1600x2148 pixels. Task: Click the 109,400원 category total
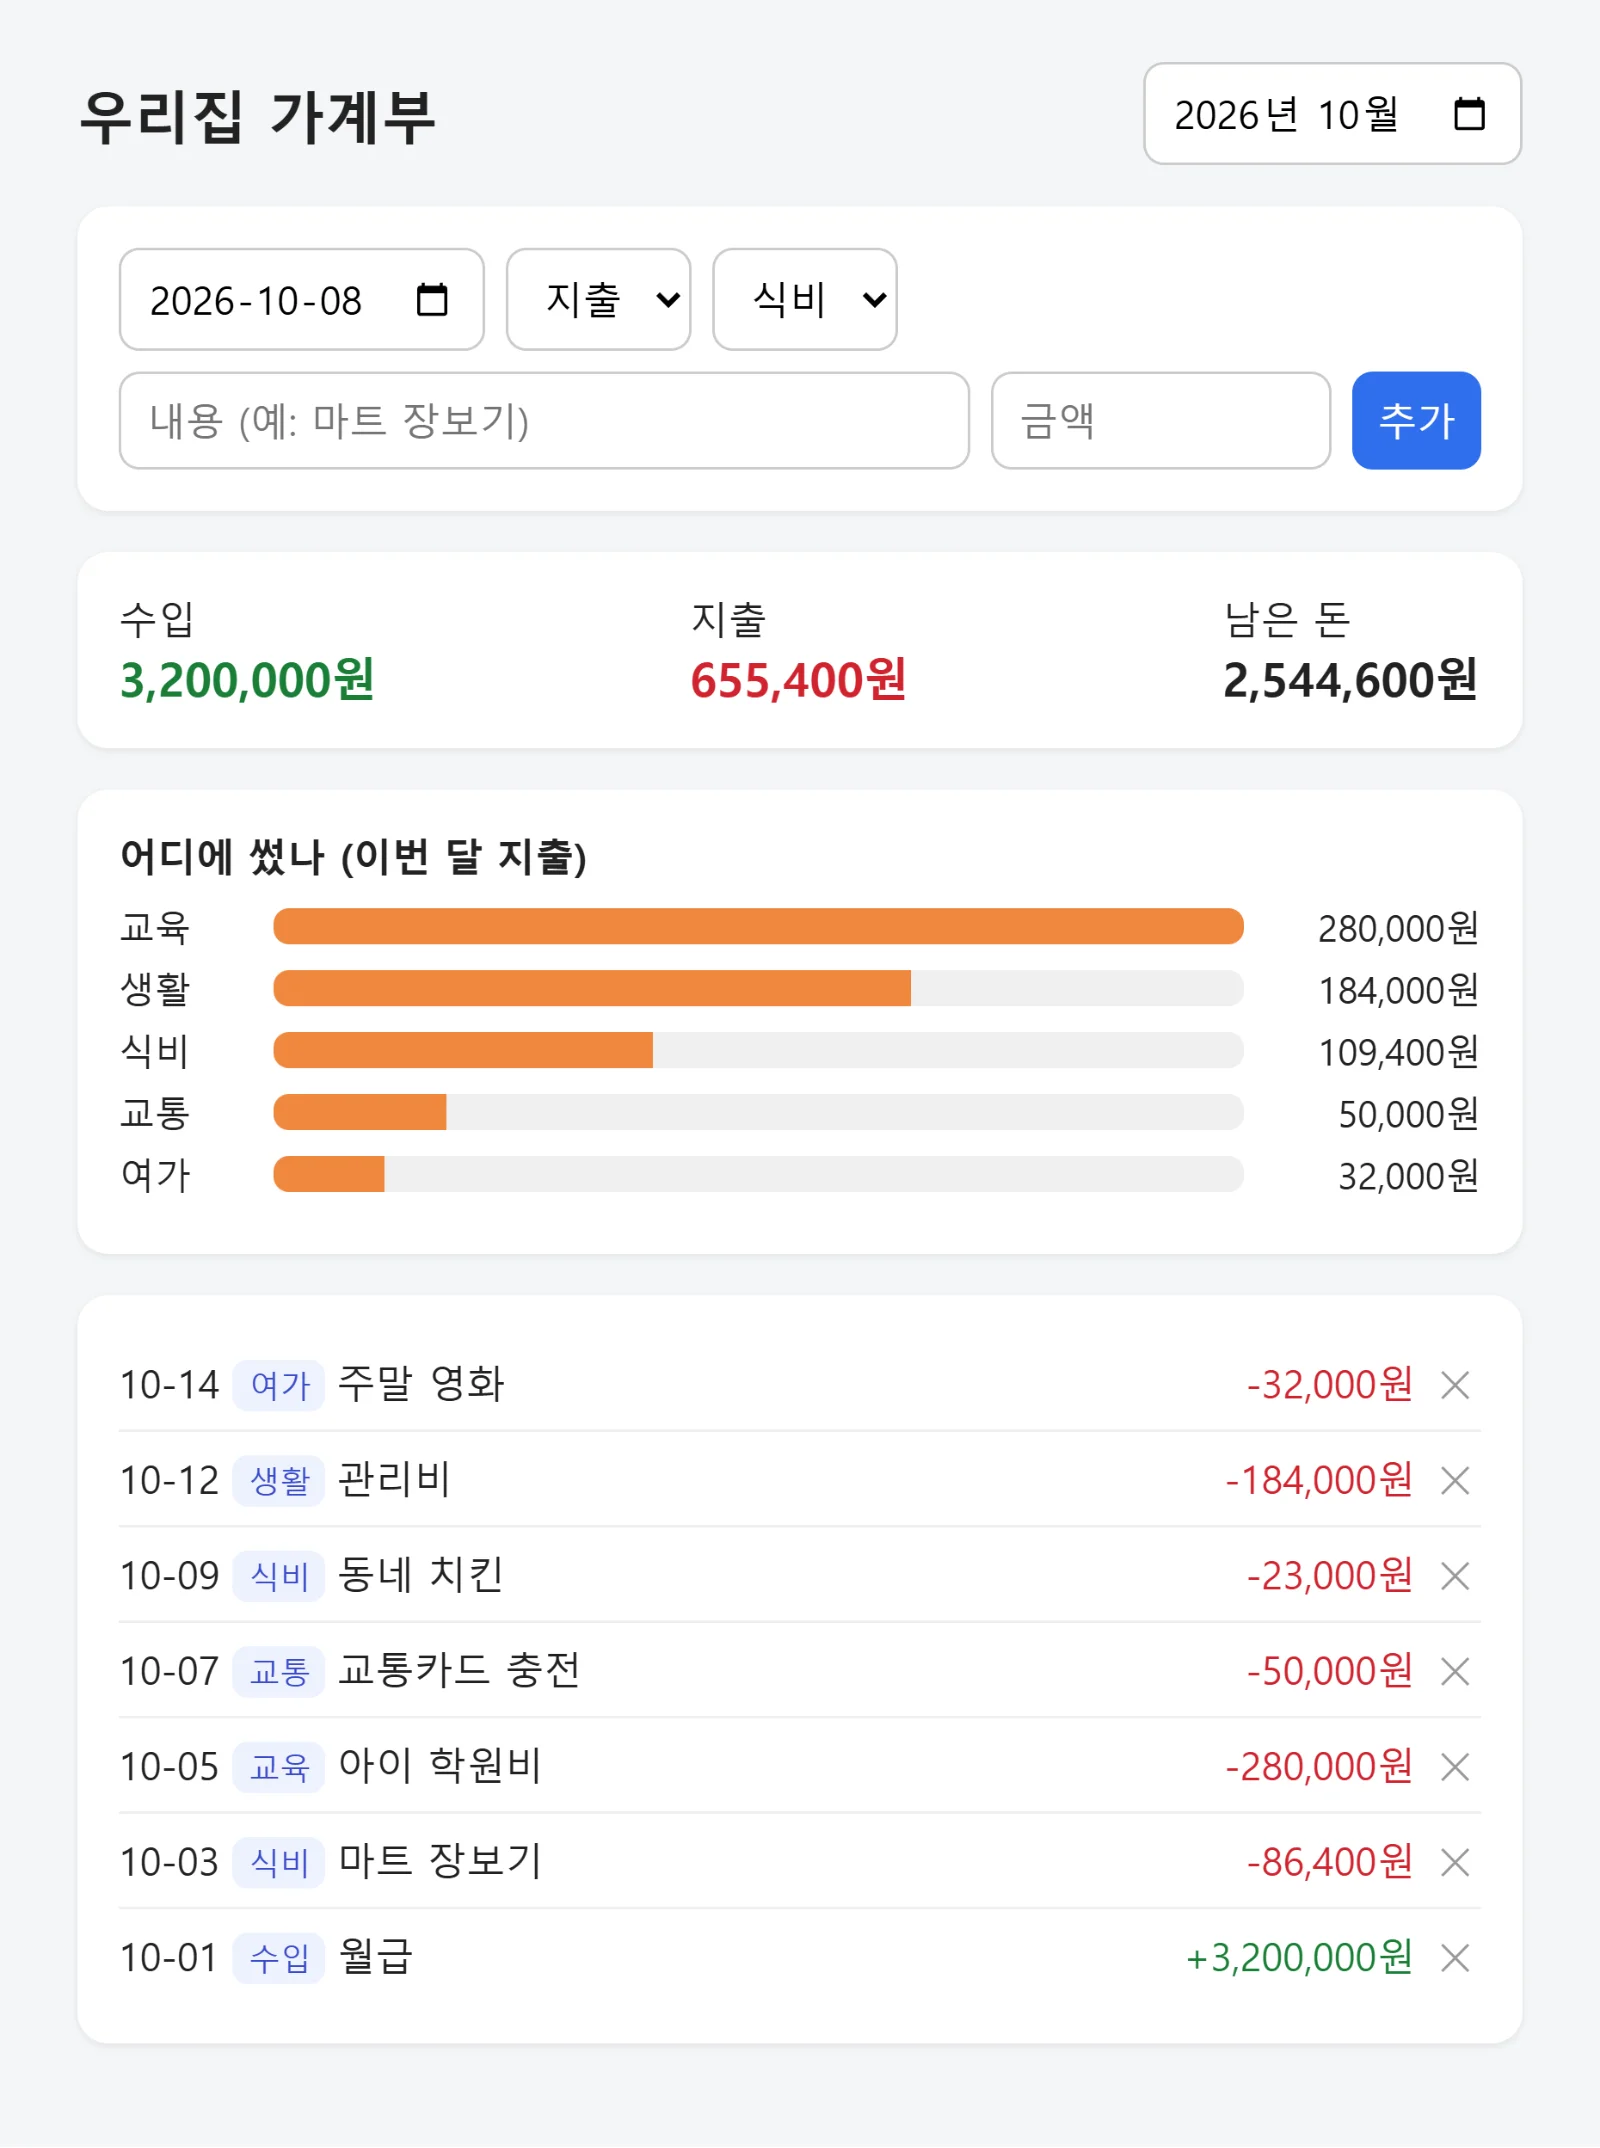[1398, 1052]
